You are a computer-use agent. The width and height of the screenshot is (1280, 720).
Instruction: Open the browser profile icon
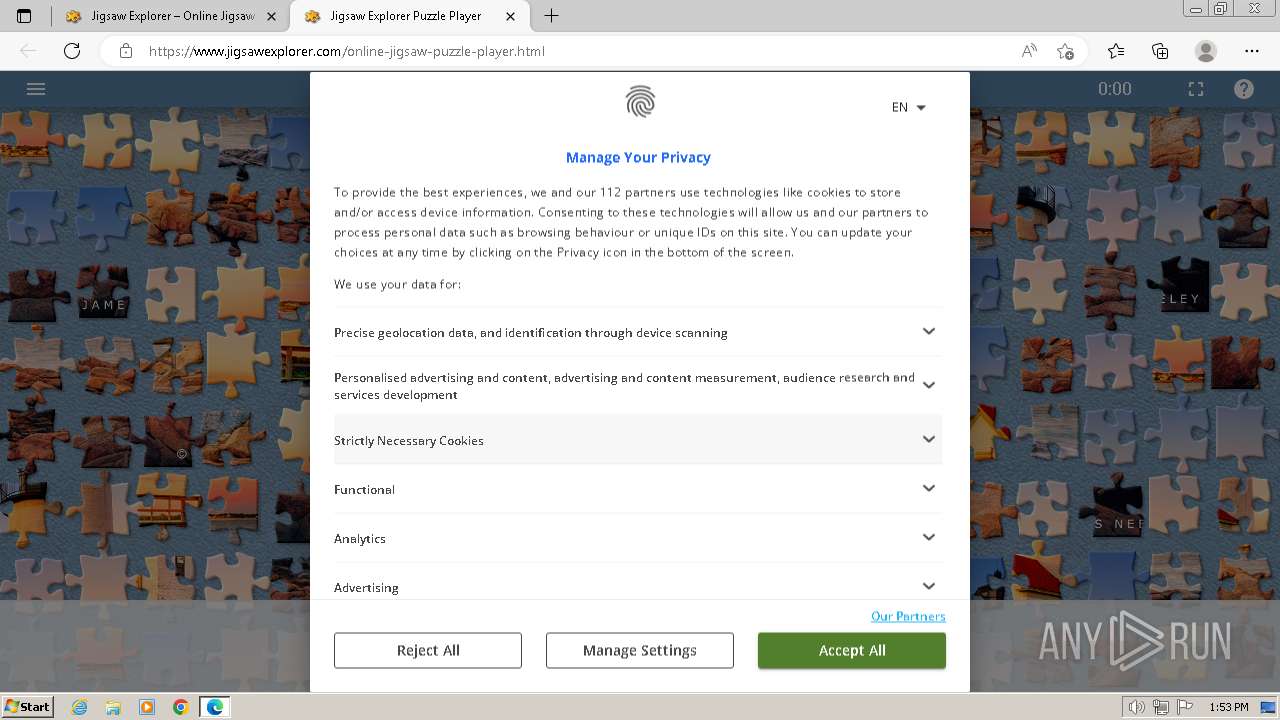[x=1206, y=51]
